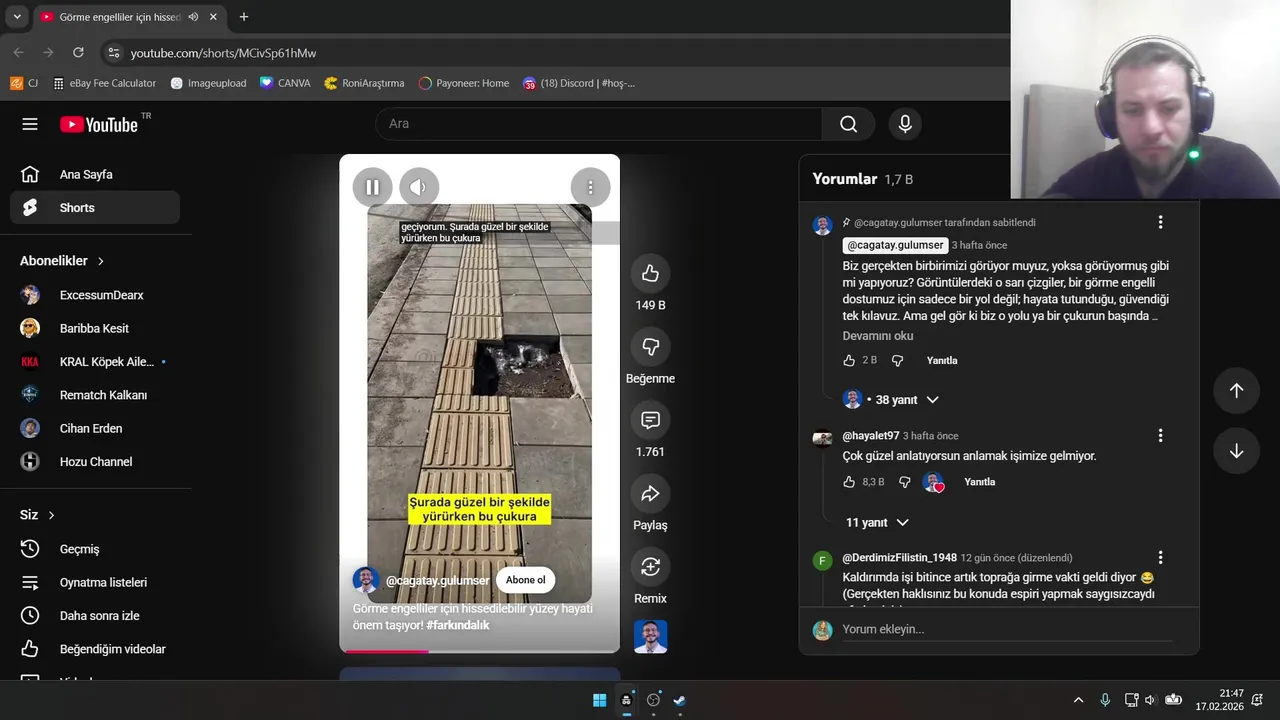The width and height of the screenshot is (1280, 720).
Task: Click Yanıtla under the pinned comment
Action: (942, 360)
